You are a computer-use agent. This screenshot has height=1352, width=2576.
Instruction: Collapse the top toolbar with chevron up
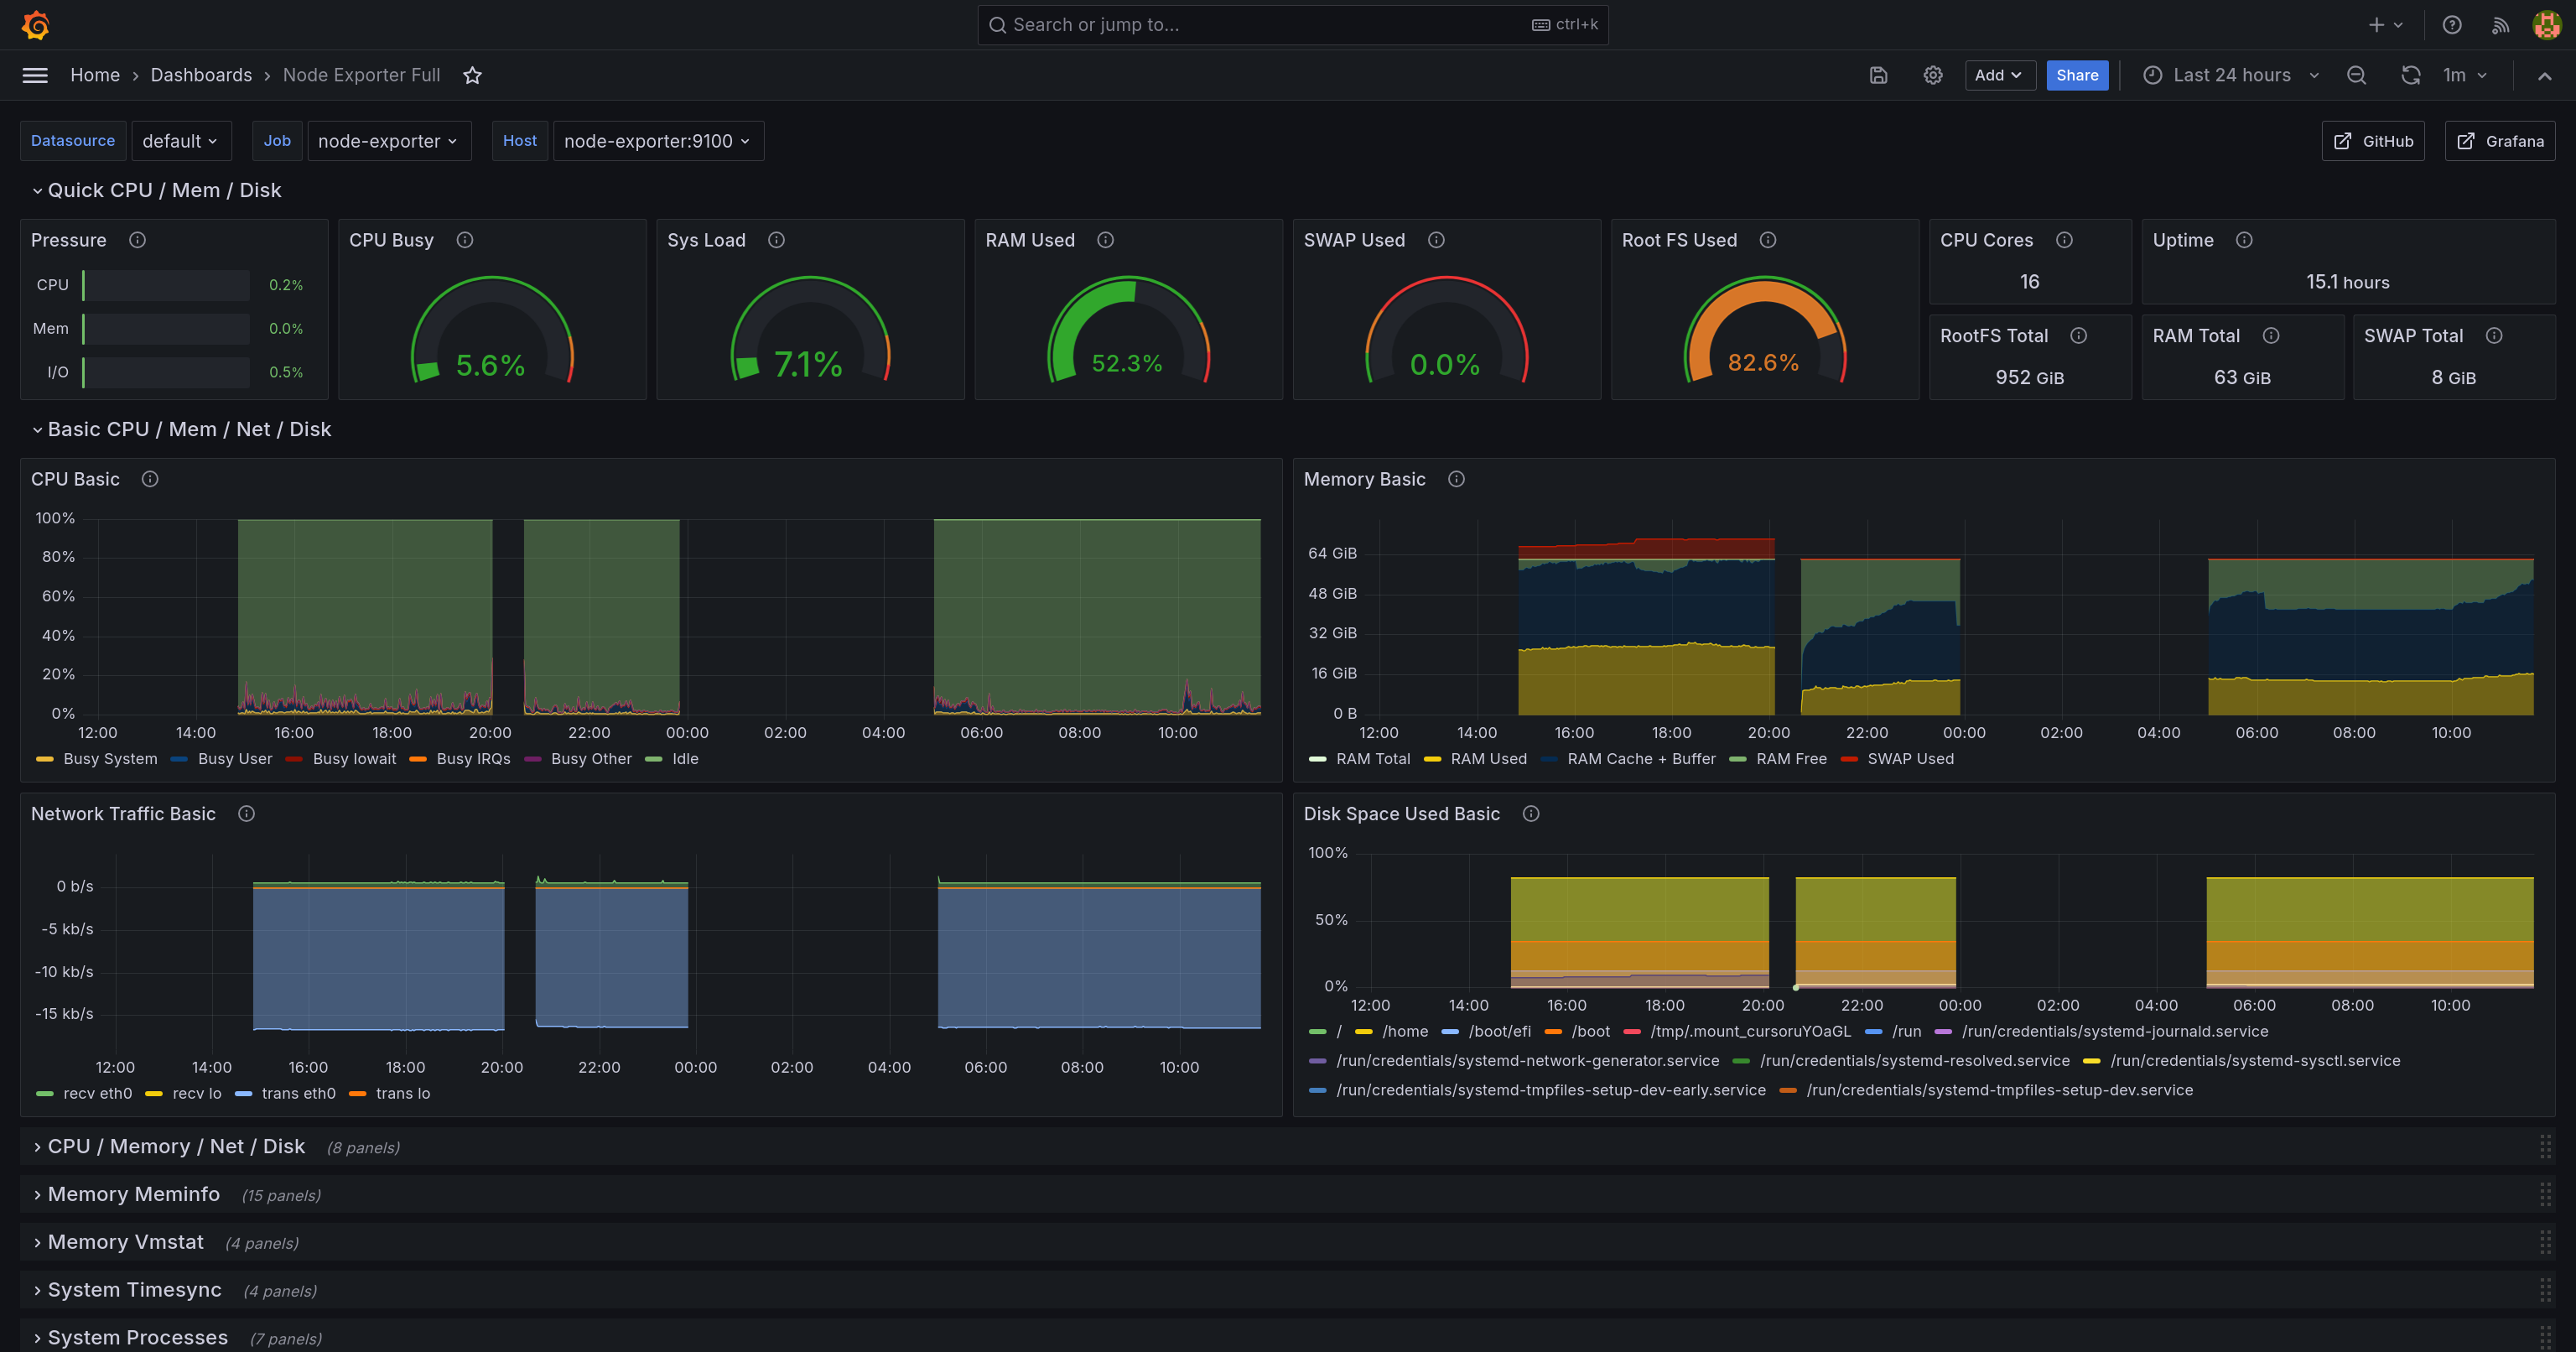[2544, 75]
